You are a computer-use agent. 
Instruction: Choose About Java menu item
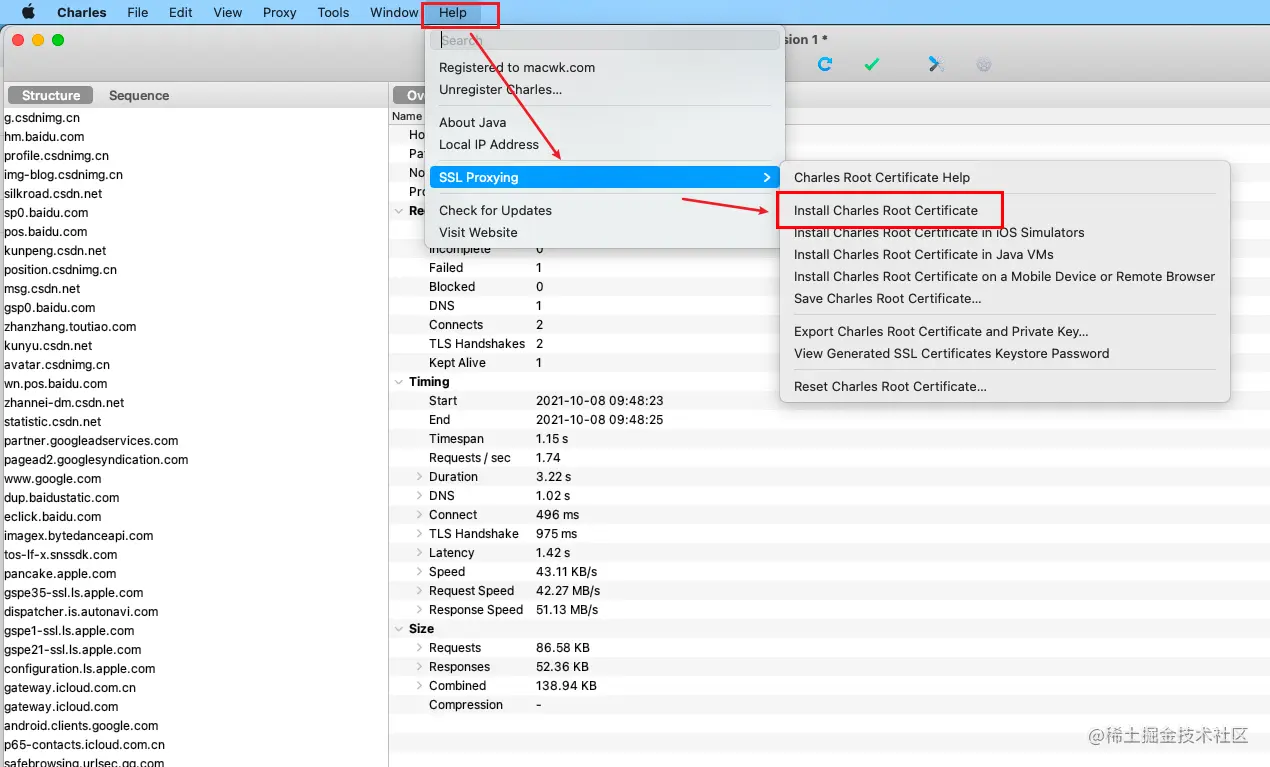coord(472,122)
